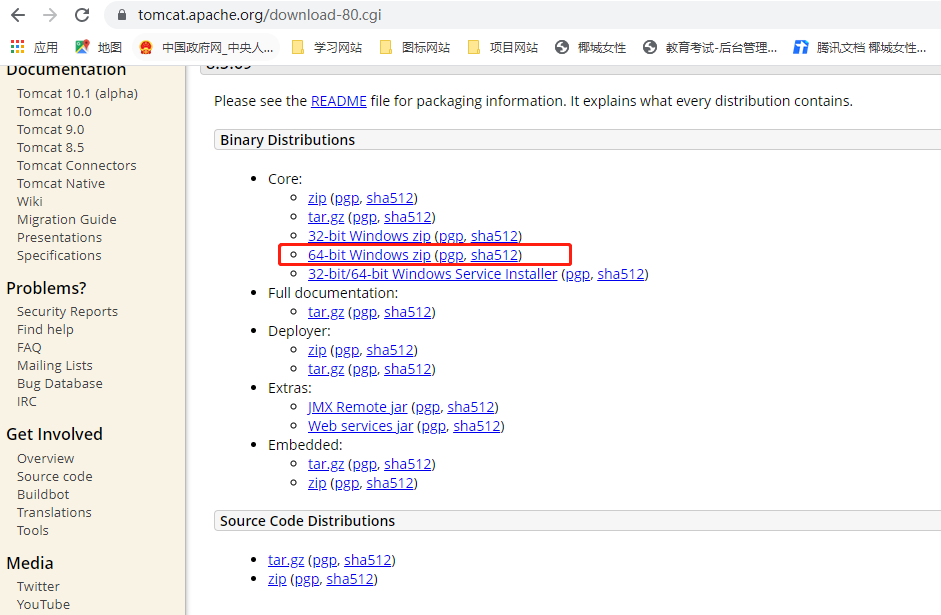Open the Bug Database link
The image size is (941, 615).
pyautogui.click(x=59, y=383)
